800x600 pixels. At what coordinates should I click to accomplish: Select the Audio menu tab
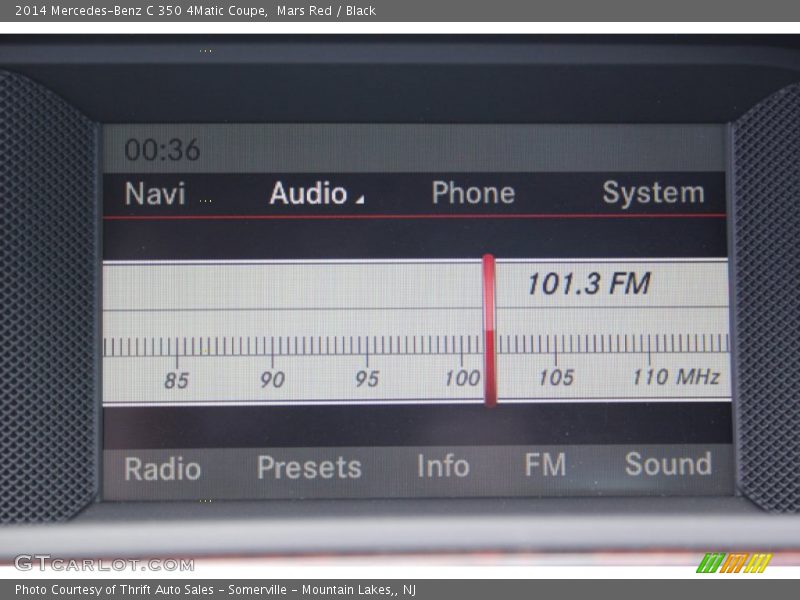coord(308,193)
